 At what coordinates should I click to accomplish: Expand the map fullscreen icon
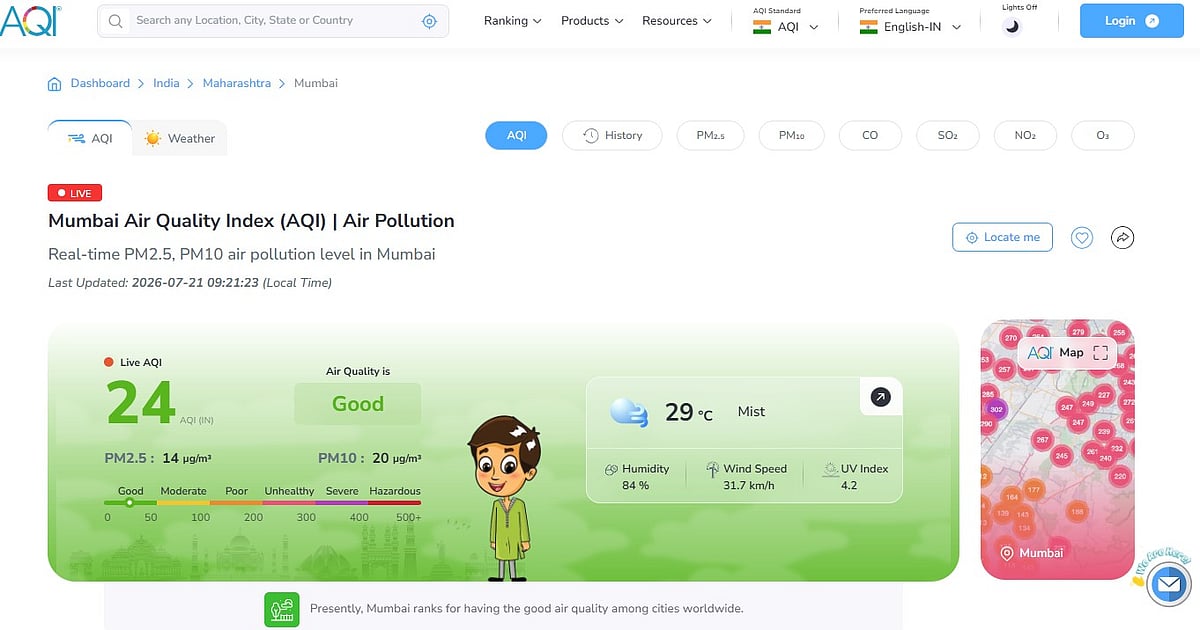(1101, 353)
